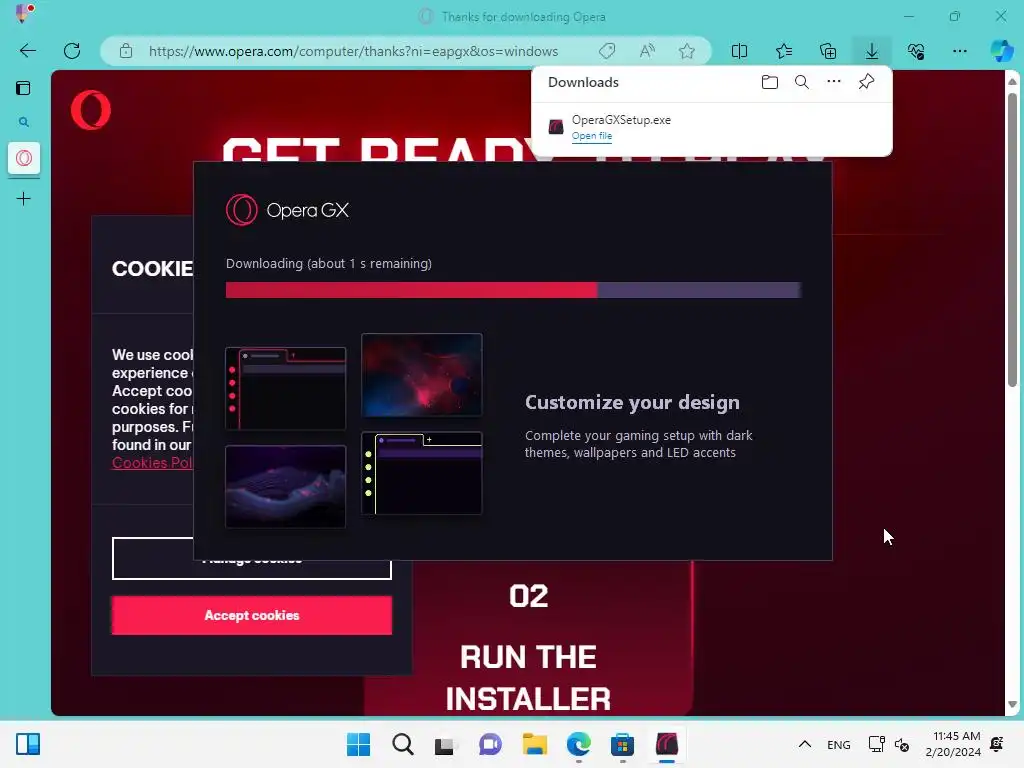Go back using the browser back arrow
The width and height of the screenshot is (1024, 768).
[x=27, y=51]
